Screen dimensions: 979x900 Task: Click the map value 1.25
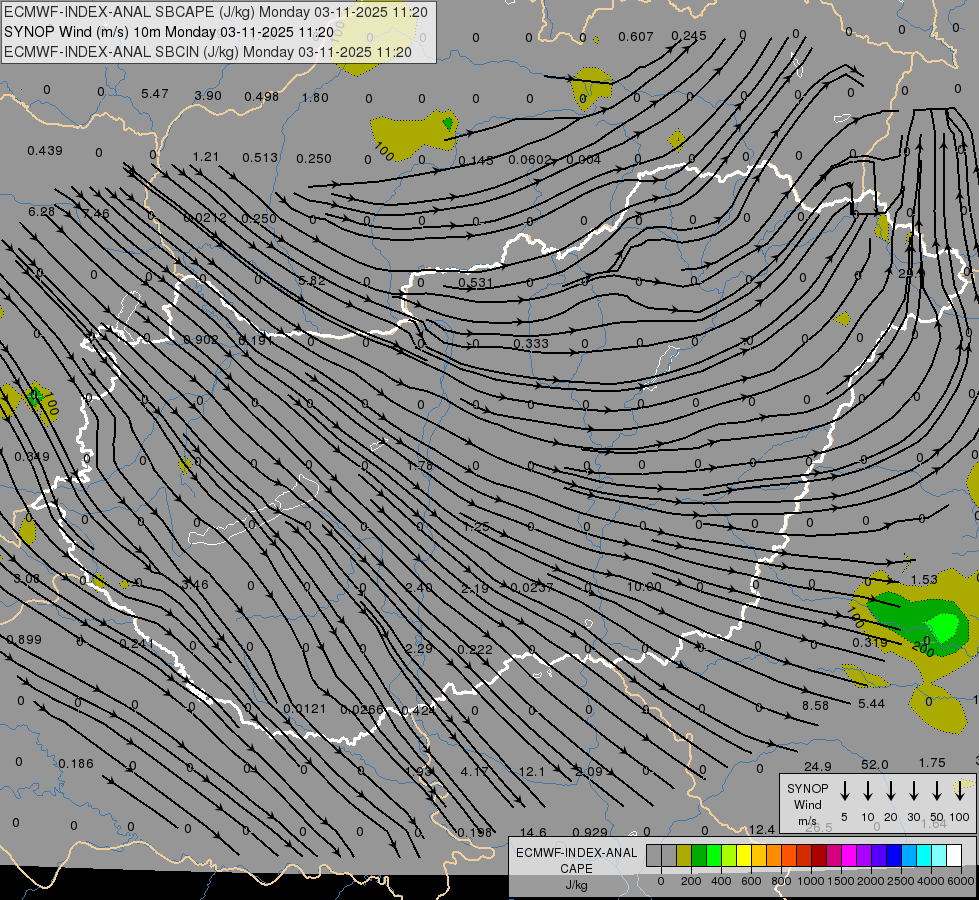[476, 527]
